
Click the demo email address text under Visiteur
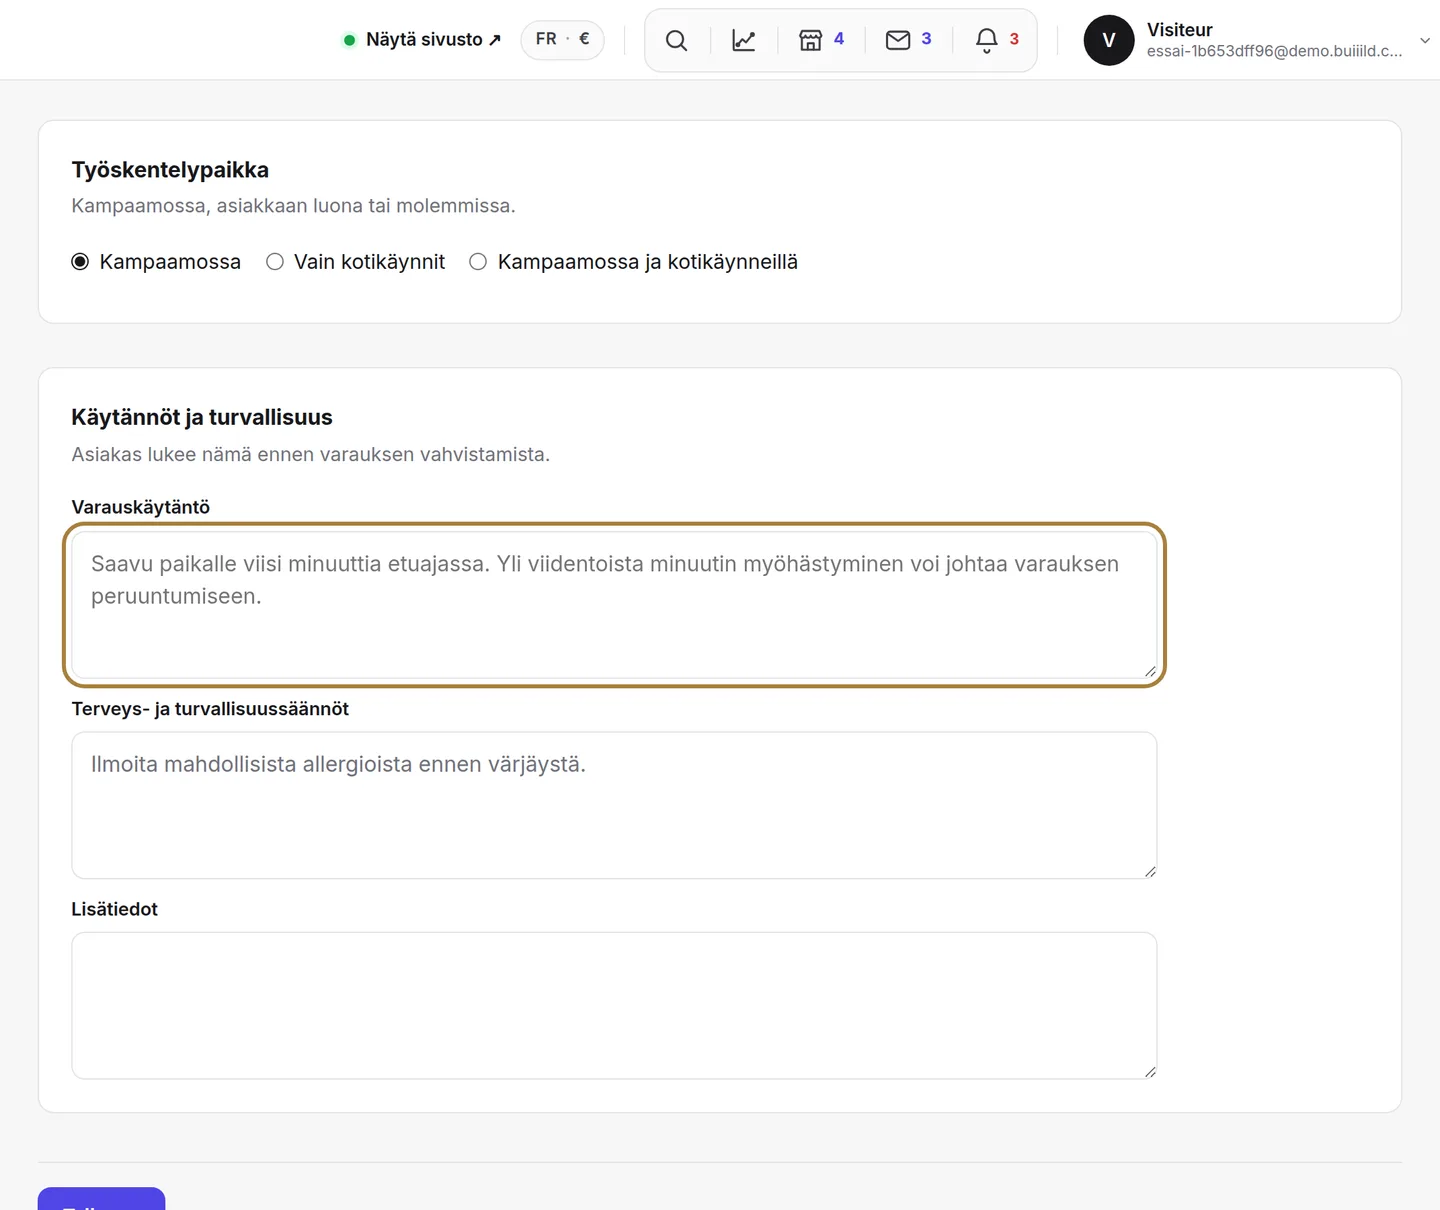tap(1275, 51)
